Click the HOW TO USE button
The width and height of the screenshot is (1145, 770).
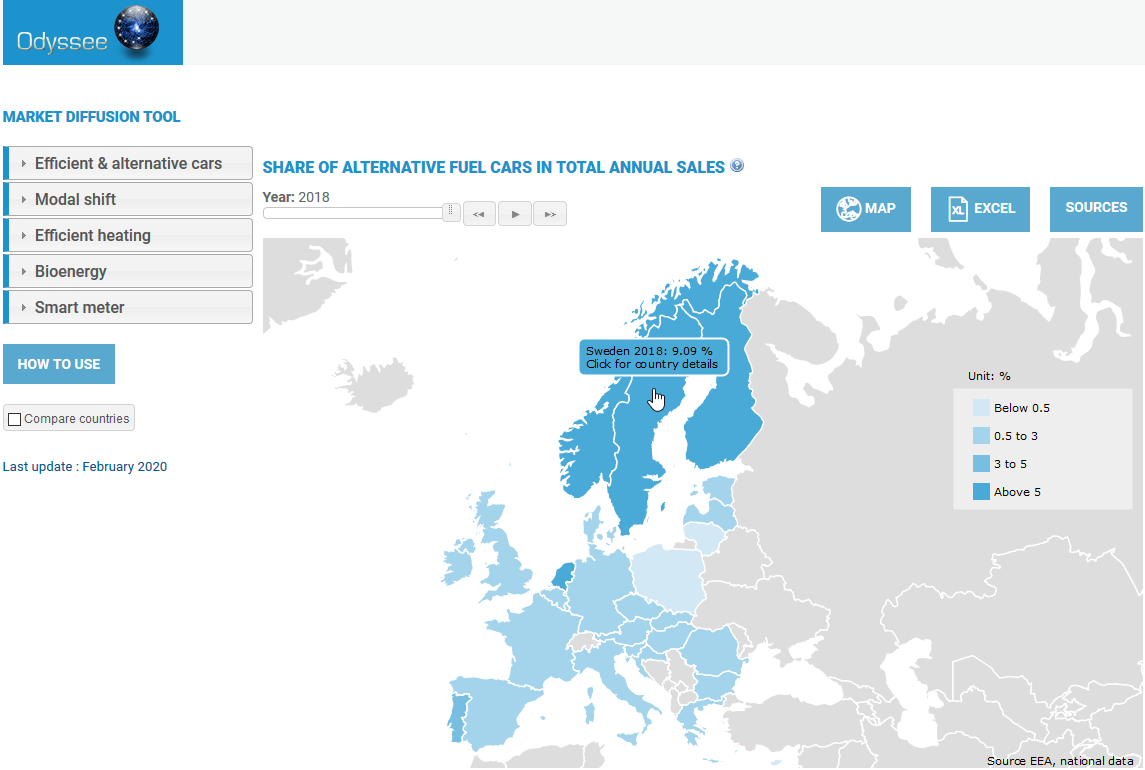pyautogui.click(x=58, y=363)
